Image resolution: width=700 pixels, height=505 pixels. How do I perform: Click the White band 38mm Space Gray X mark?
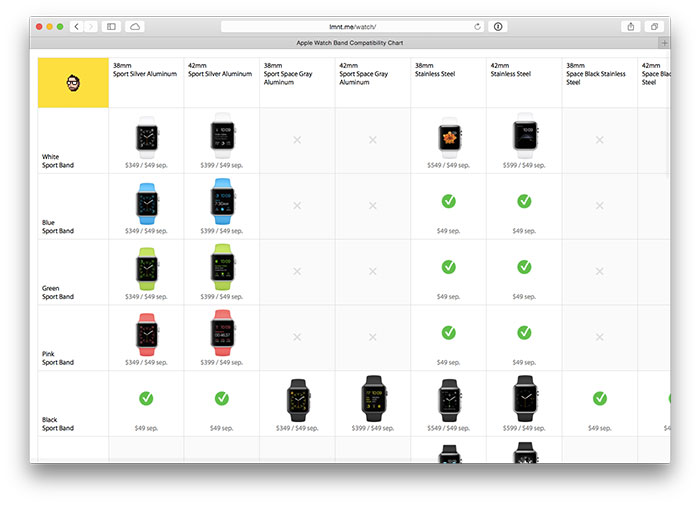tap(297, 140)
